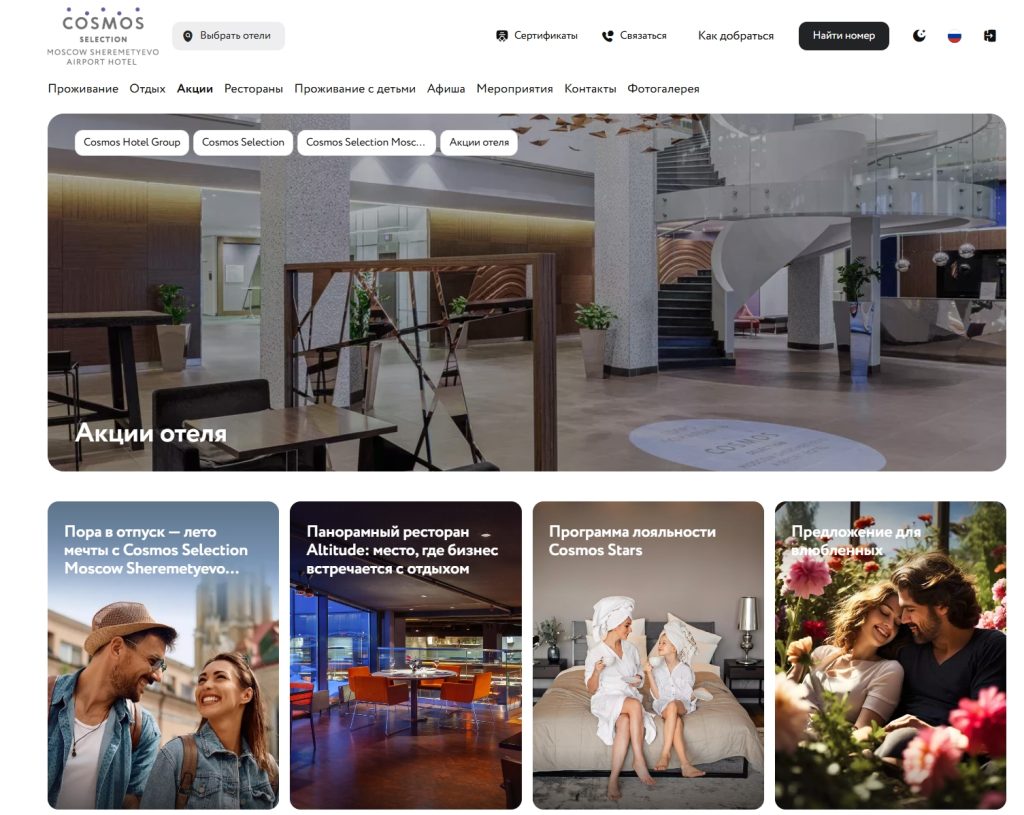The image size is (1024, 815).
Task: Open the Предложение для влюбленных card
Action: click(x=890, y=655)
